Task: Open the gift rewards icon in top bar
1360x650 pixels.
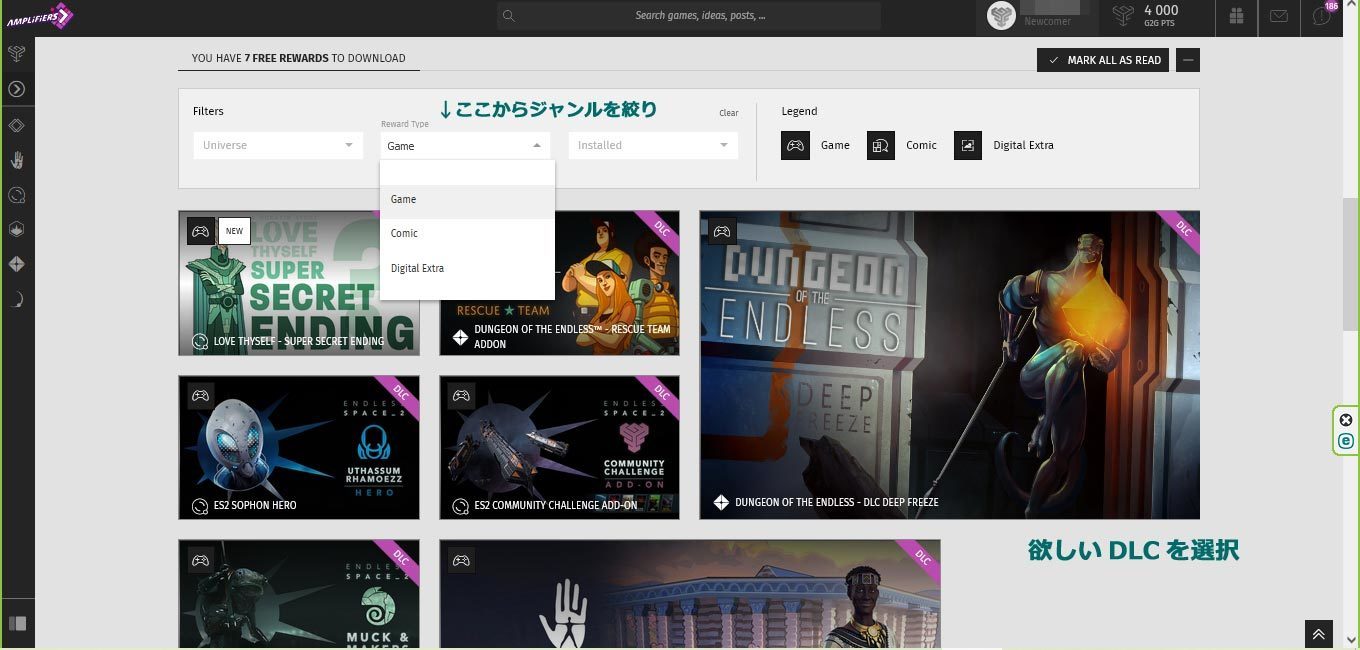Action: coord(1237,16)
